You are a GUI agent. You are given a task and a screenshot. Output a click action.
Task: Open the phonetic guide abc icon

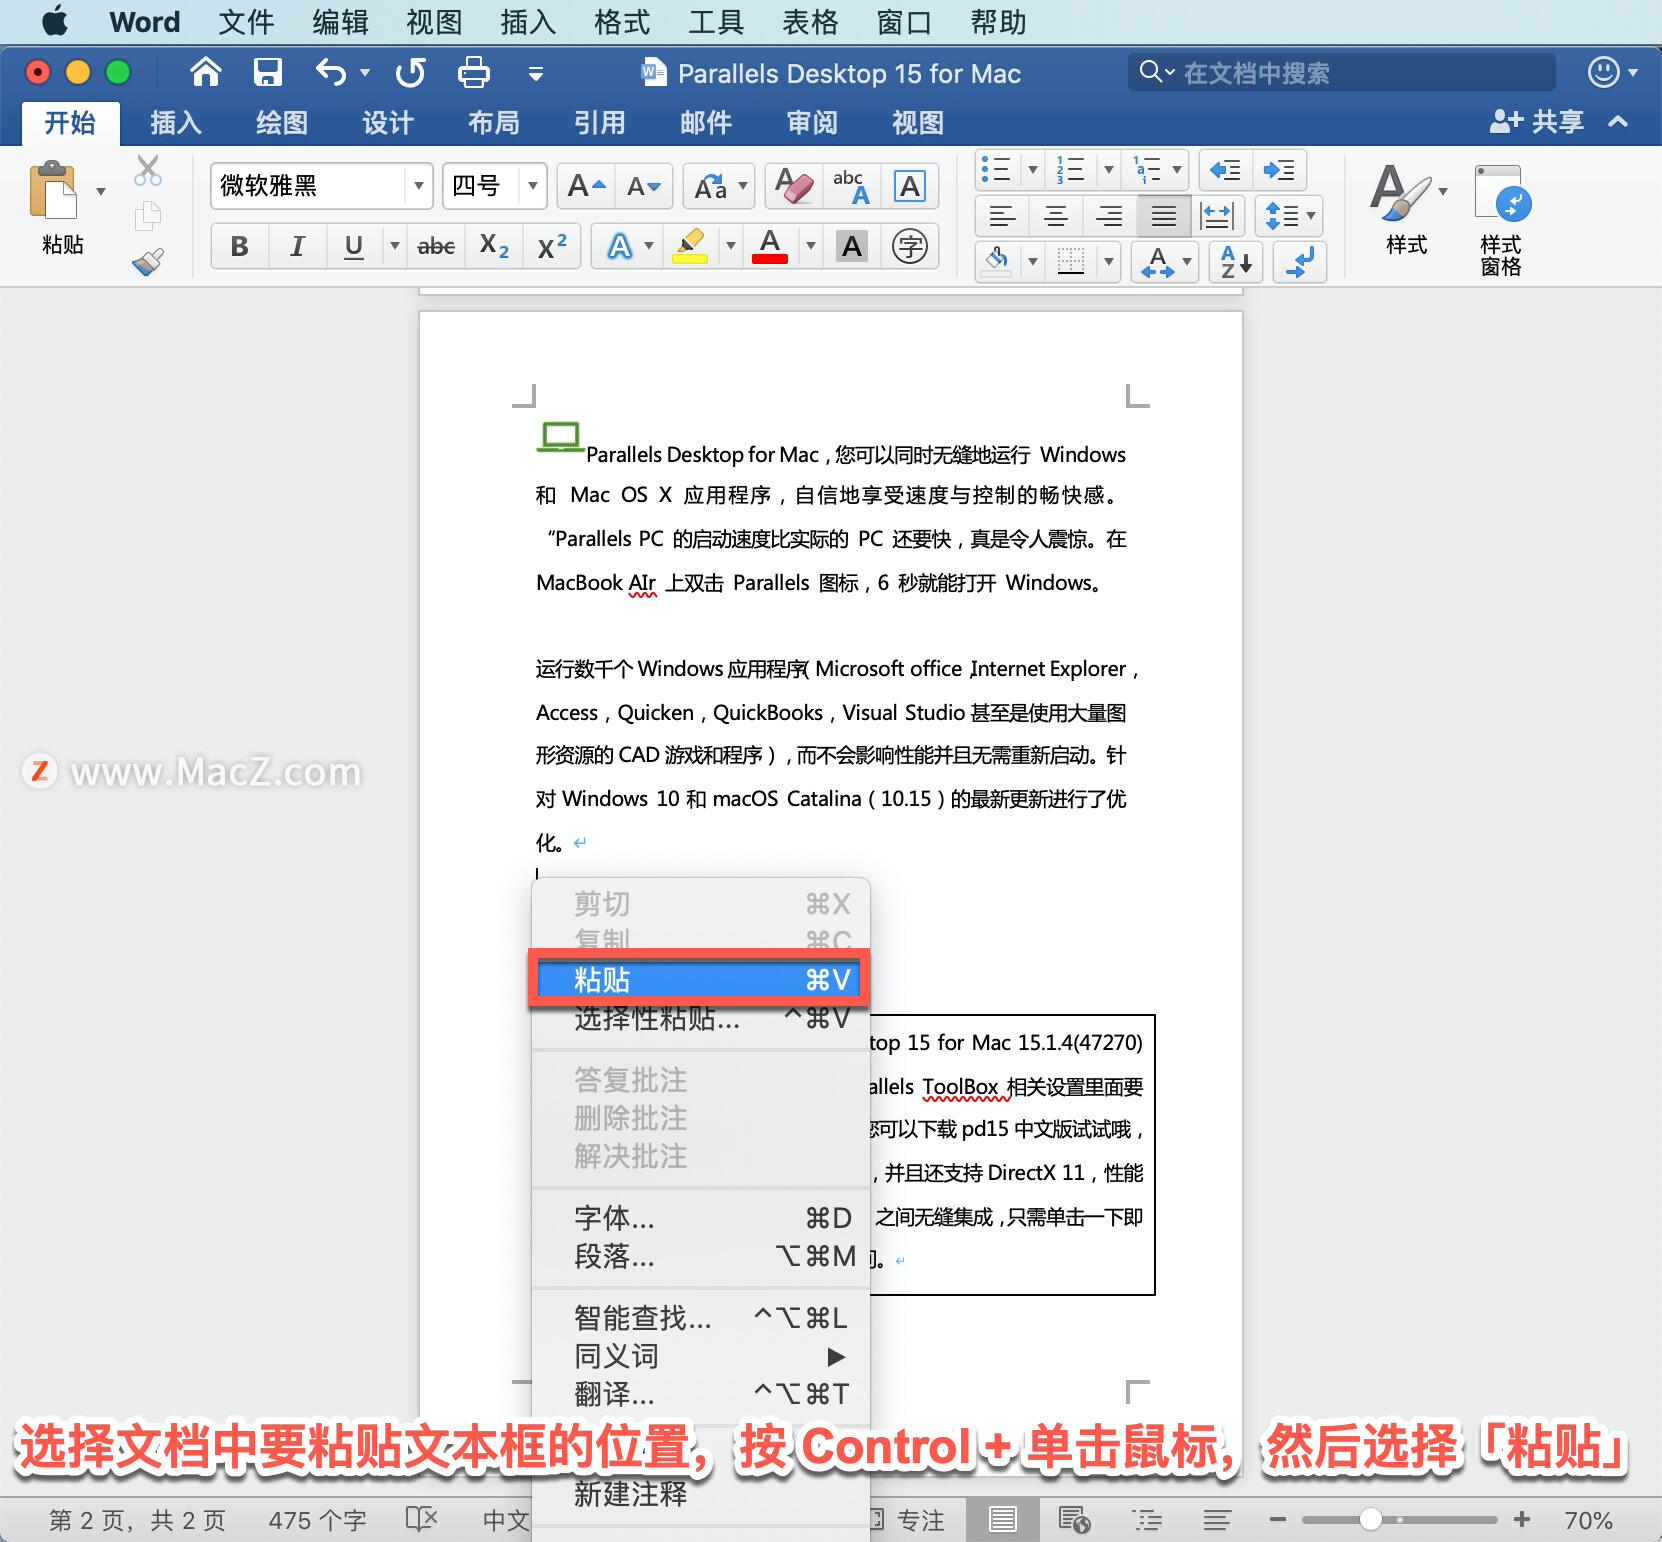851,186
